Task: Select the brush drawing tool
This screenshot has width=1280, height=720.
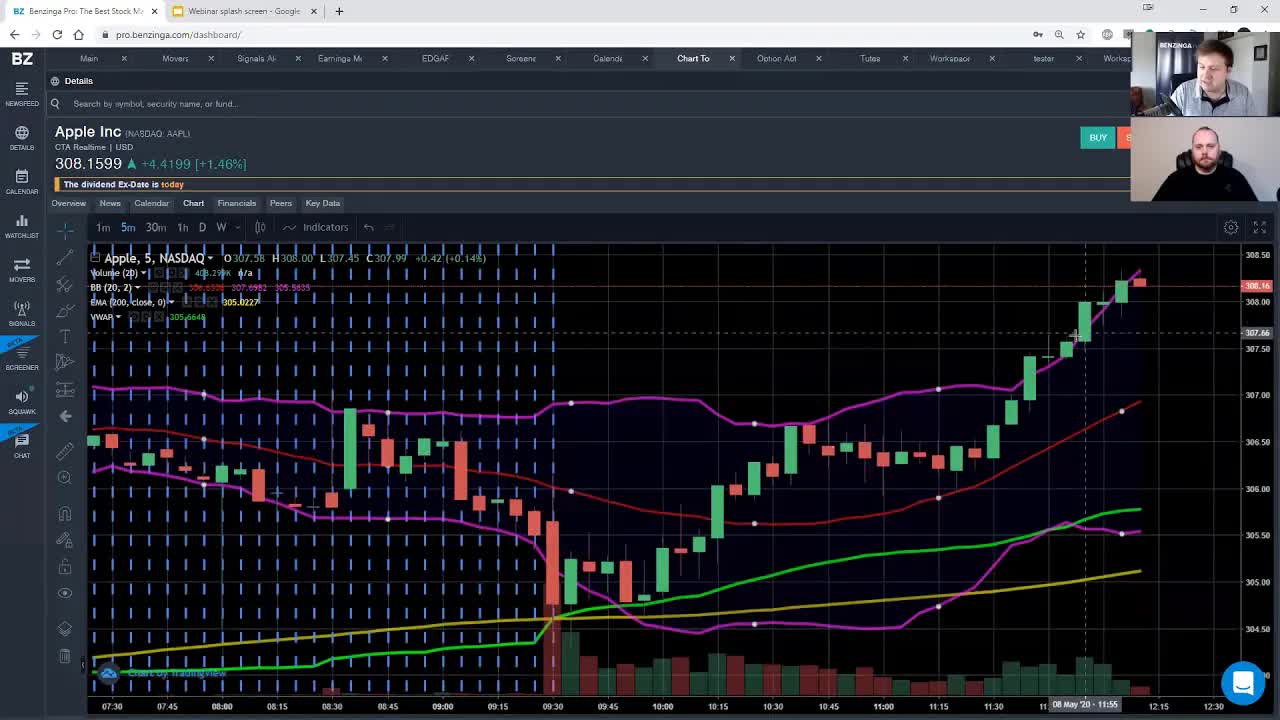Action: click(65, 311)
